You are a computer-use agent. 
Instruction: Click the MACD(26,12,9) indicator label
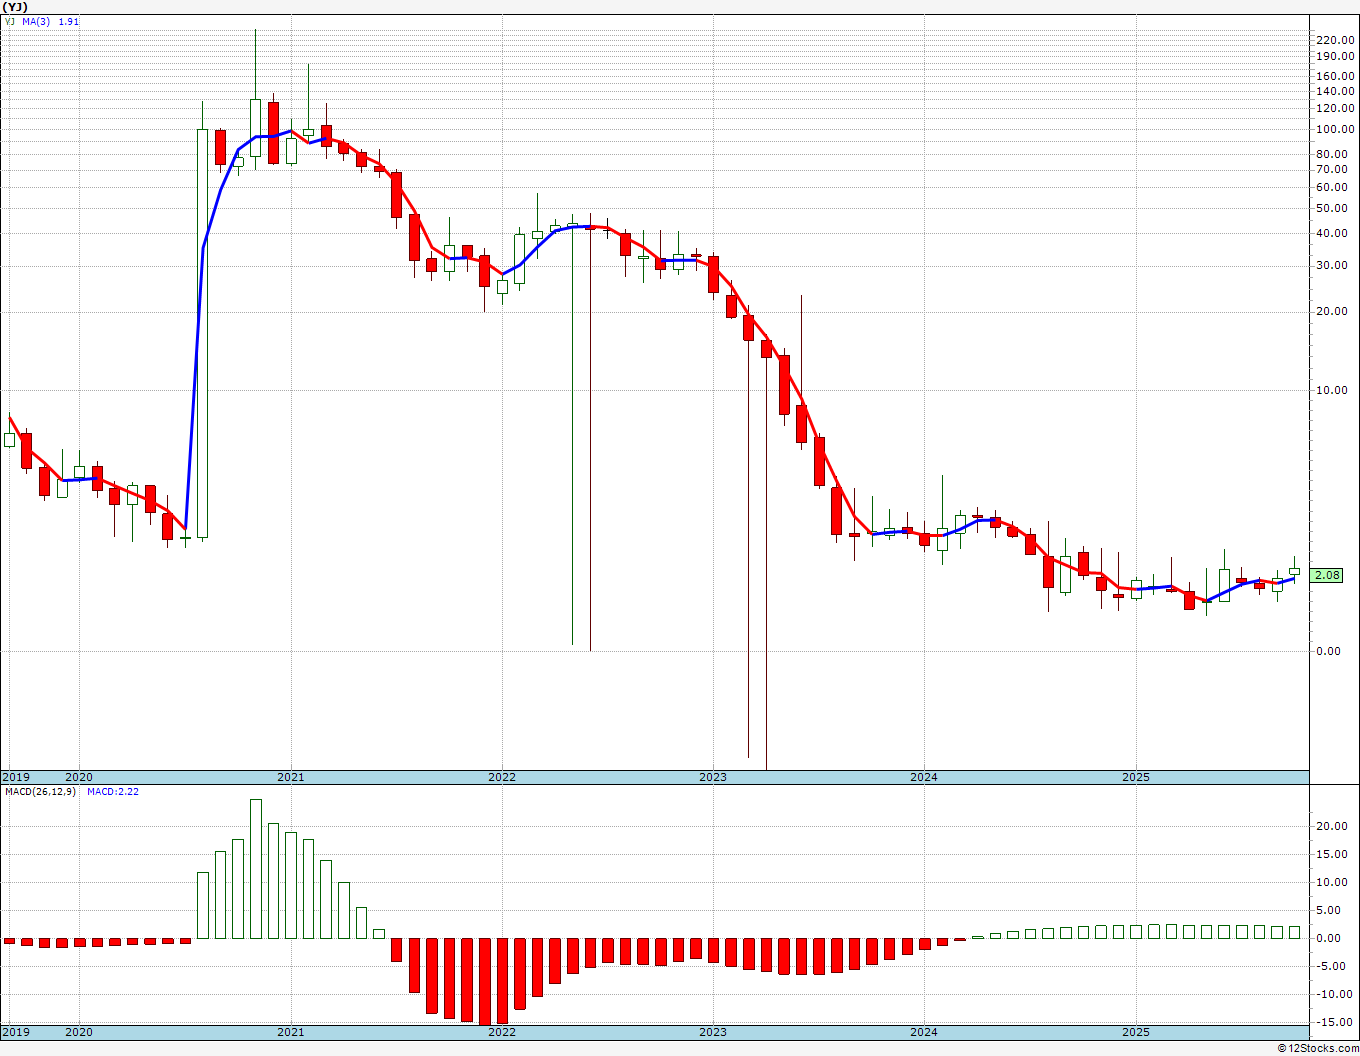click(40, 792)
